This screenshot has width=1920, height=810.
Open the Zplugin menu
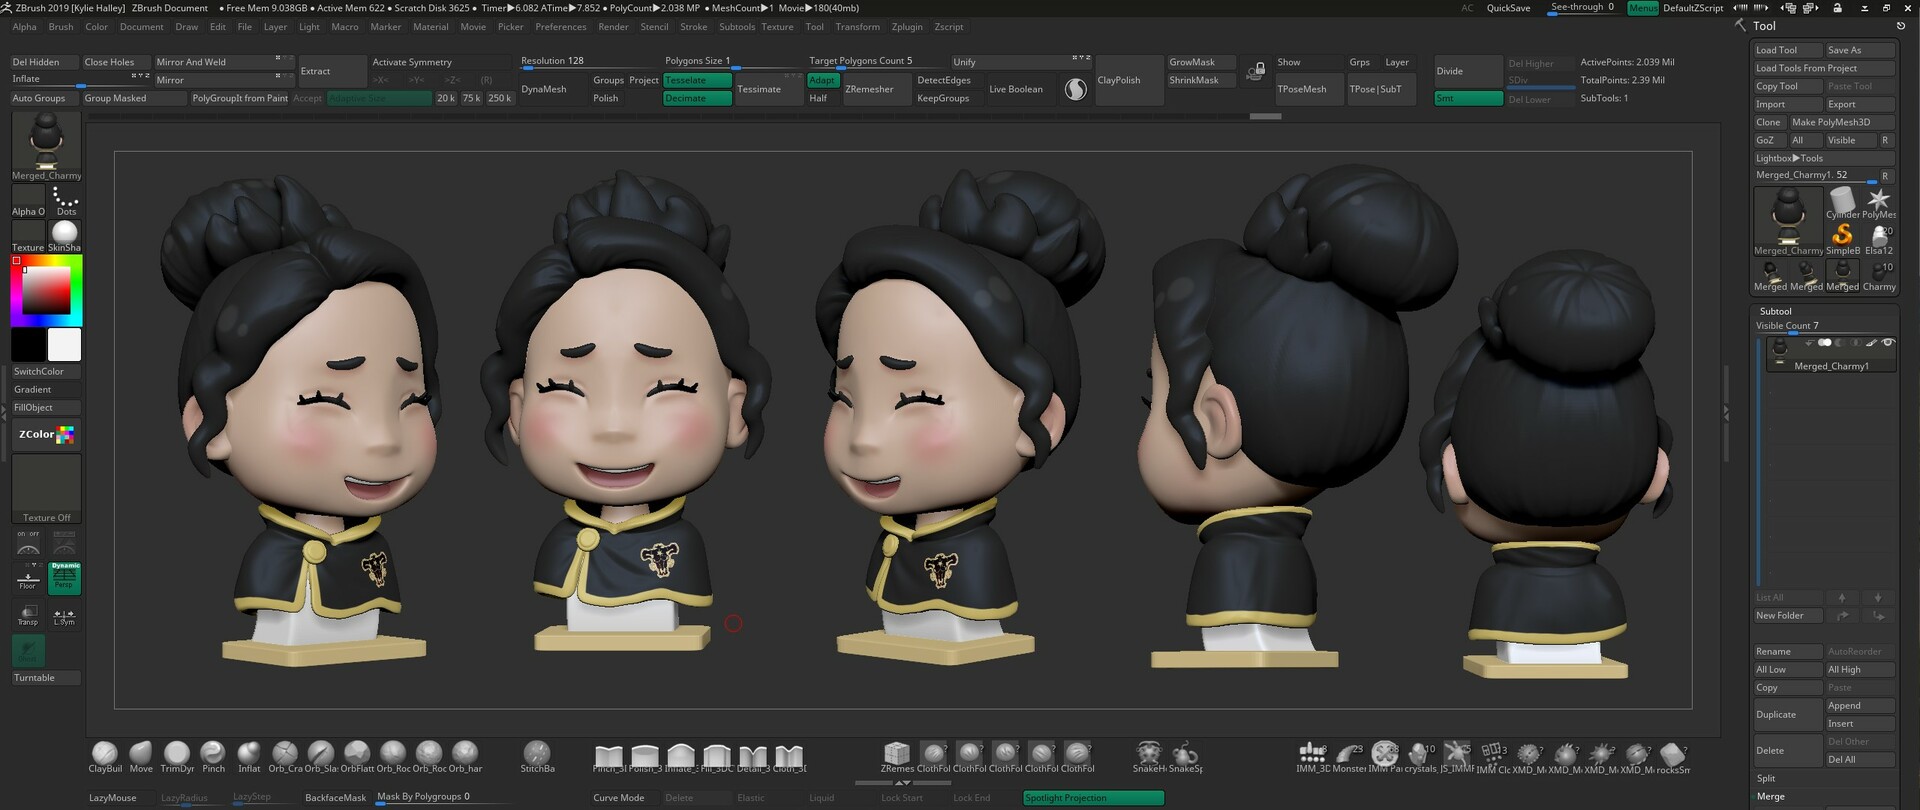click(907, 27)
